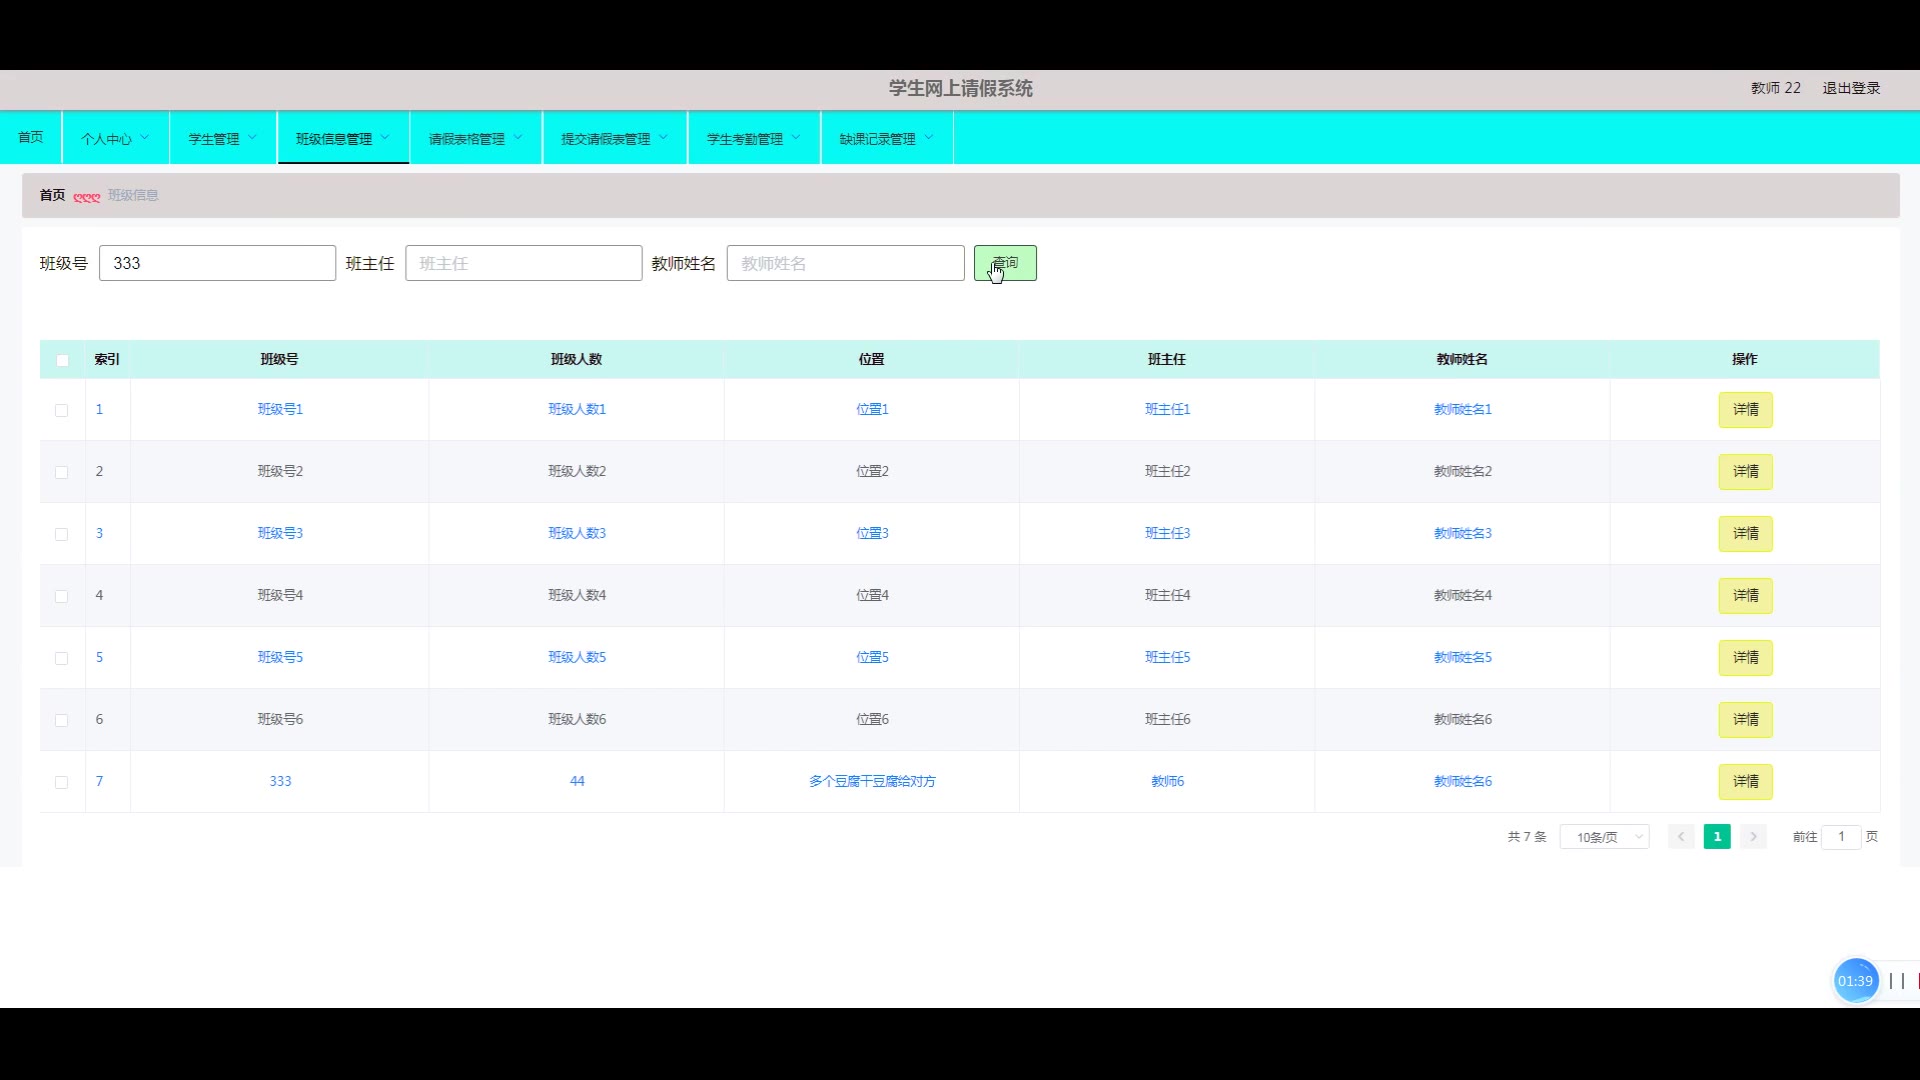The image size is (1920, 1080).
Task: Check the checkbox for row 1
Action: tap(62, 410)
